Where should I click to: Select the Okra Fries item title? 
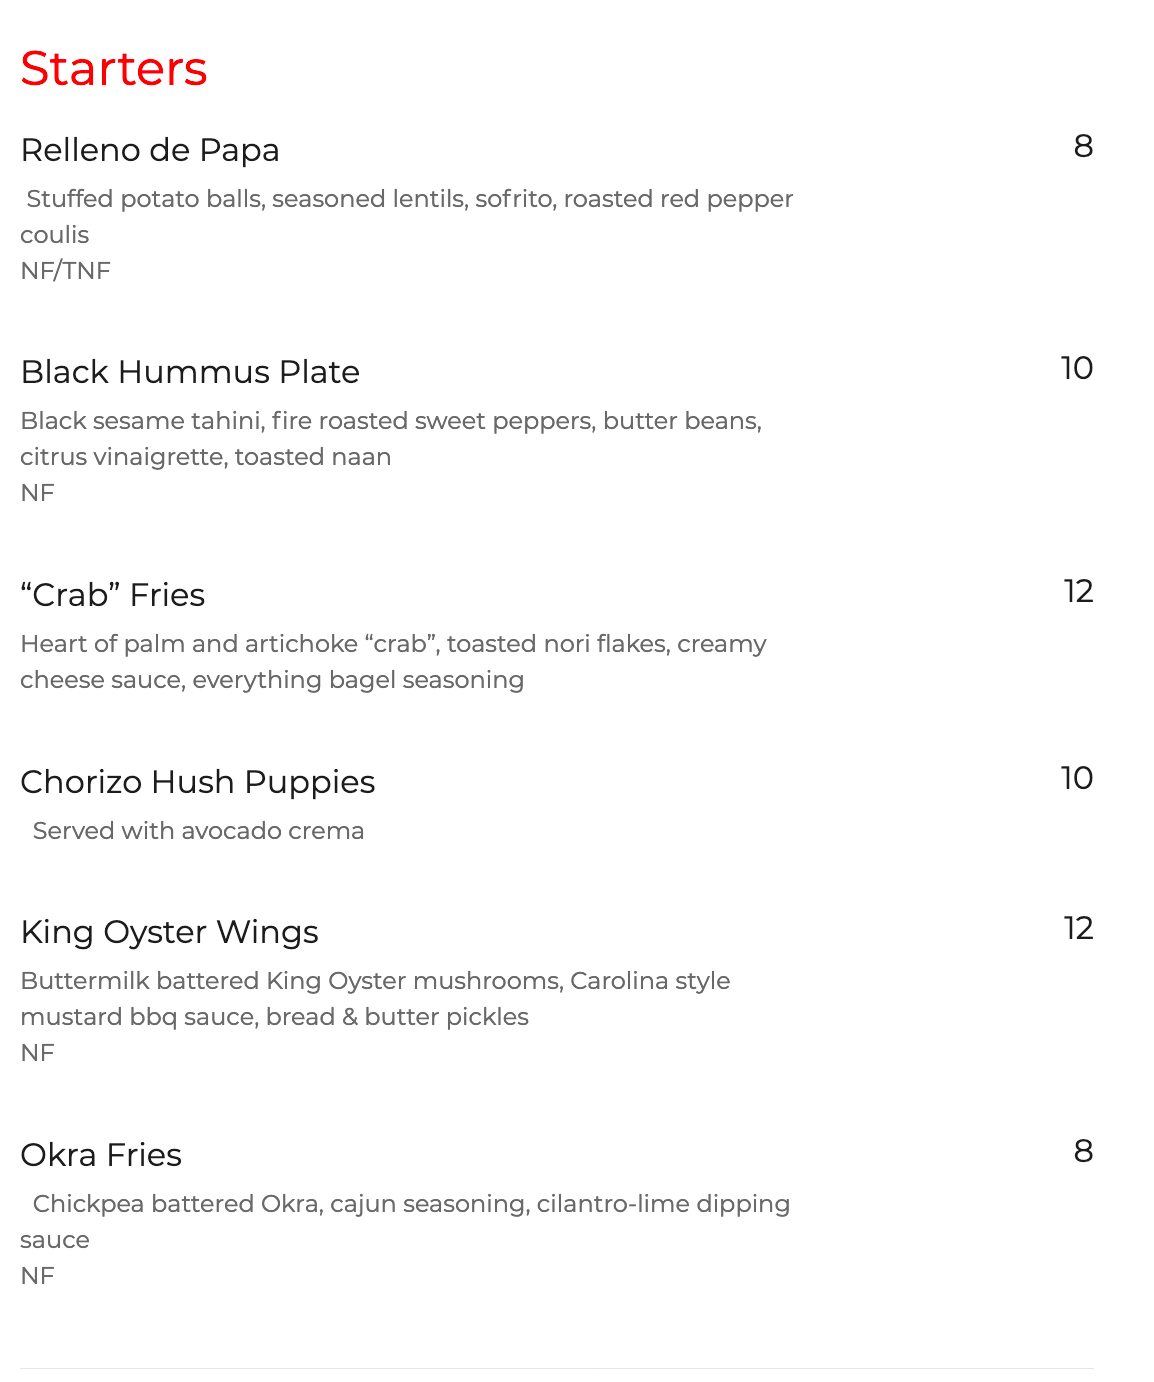tap(101, 1155)
